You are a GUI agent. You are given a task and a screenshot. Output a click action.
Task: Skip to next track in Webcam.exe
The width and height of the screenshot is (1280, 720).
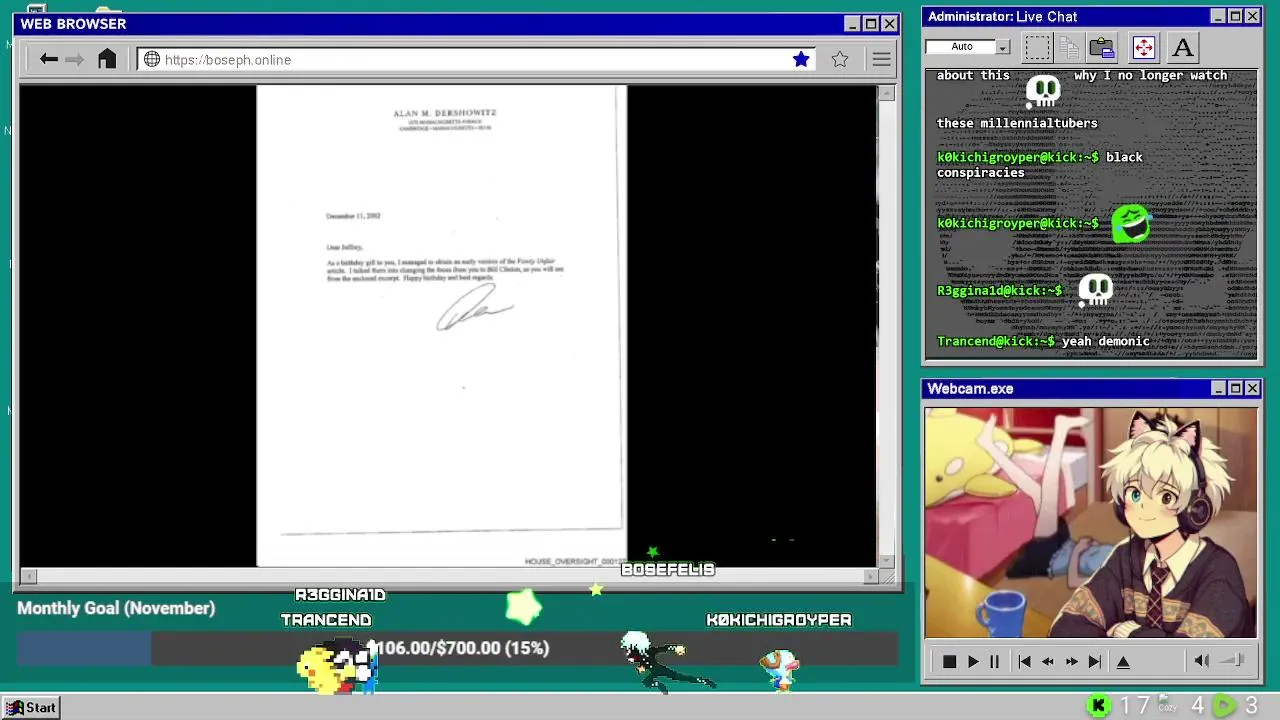click(x=1095, y=661)
